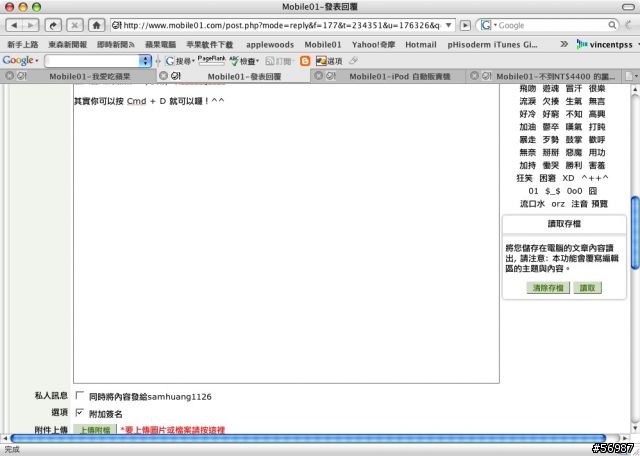640x456 pixels.
Task: Expand the Google toolbar search field dropdown
Action: pyautogui.click(x=145, y=61)
